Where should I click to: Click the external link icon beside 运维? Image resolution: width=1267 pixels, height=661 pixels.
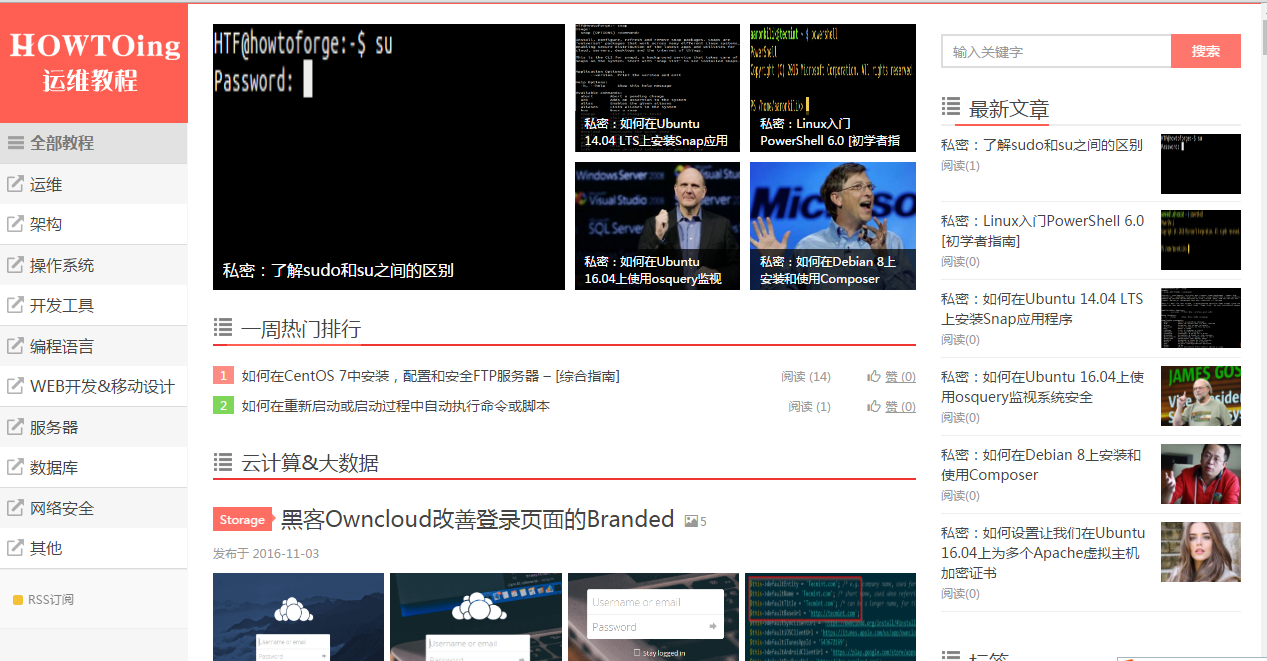pos(15,184)
